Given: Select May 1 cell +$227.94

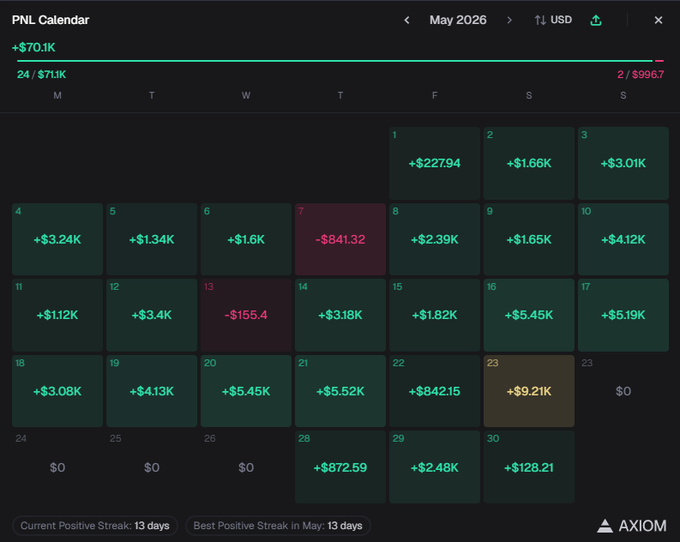Looking at the screenshot, I should coord(435,163).
